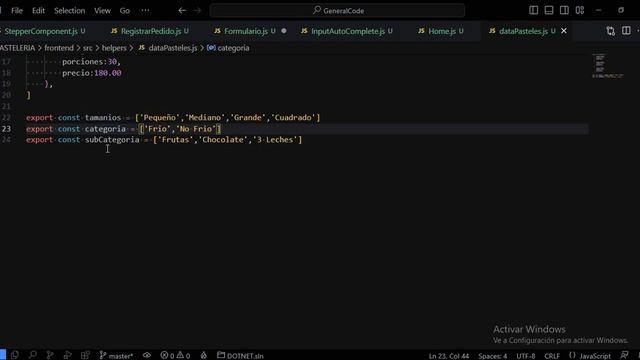
Task: Change indentation via Spaces: 4
Action: point(493,356)
